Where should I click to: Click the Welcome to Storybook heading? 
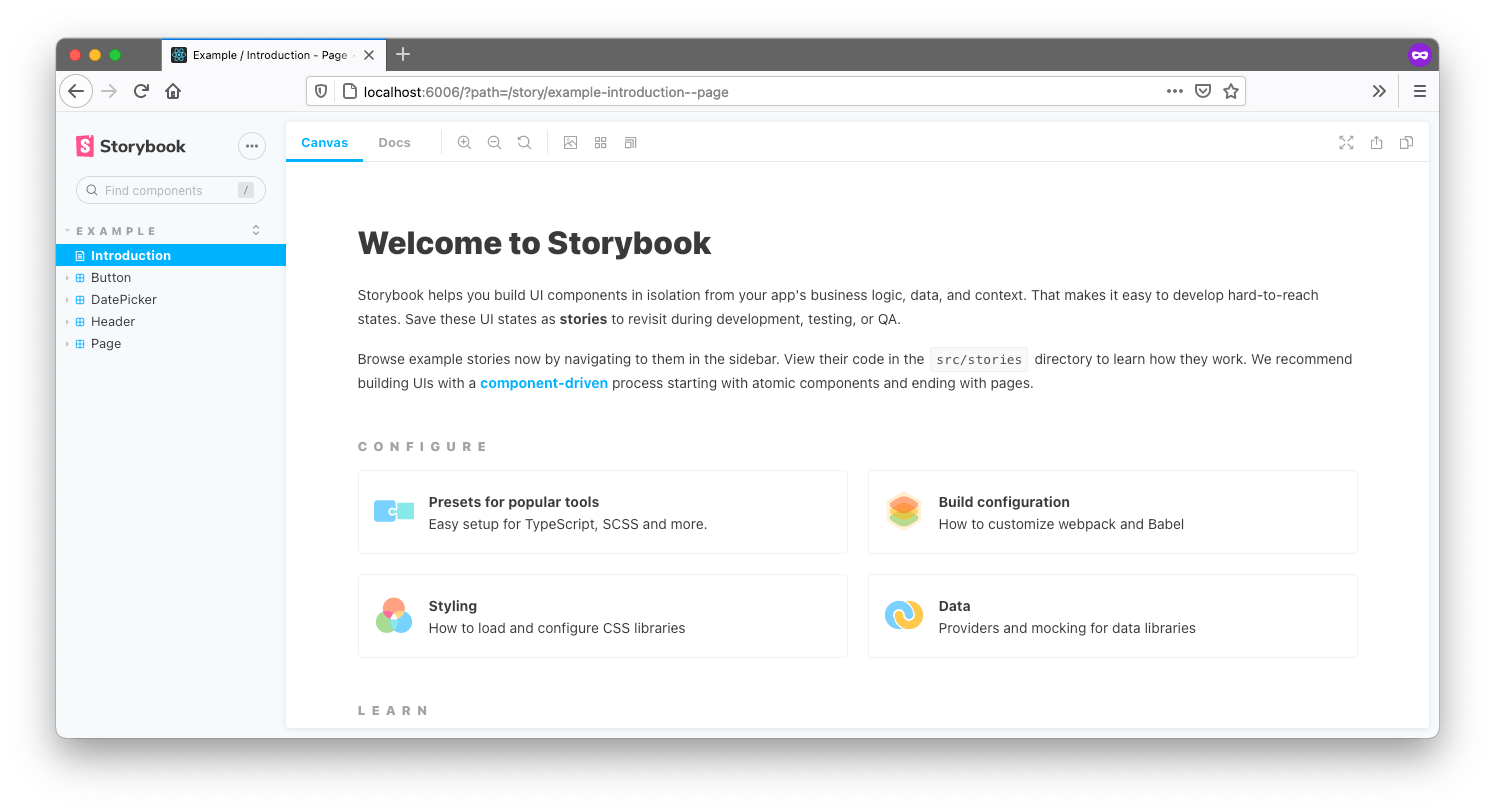point(534,243)
